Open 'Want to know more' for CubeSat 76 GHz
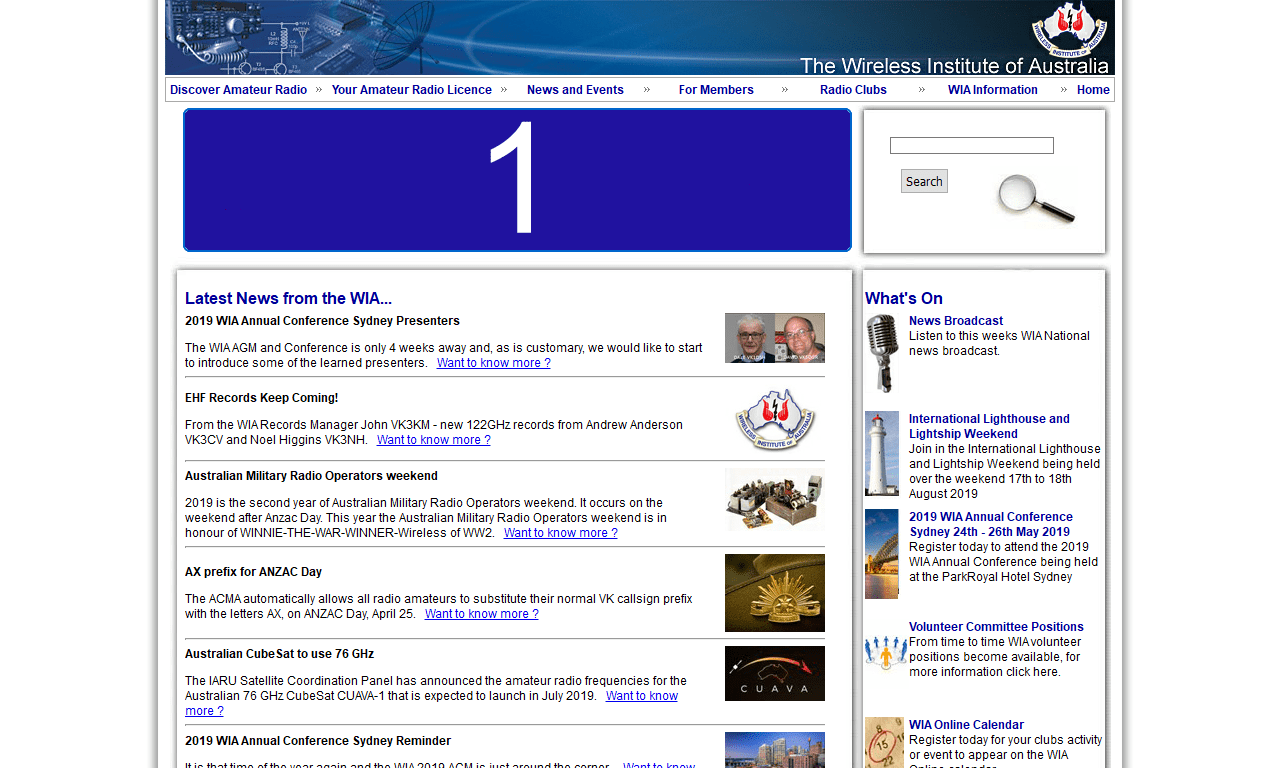The height and width of the screenshot is (768, 1280). (642, 696)
